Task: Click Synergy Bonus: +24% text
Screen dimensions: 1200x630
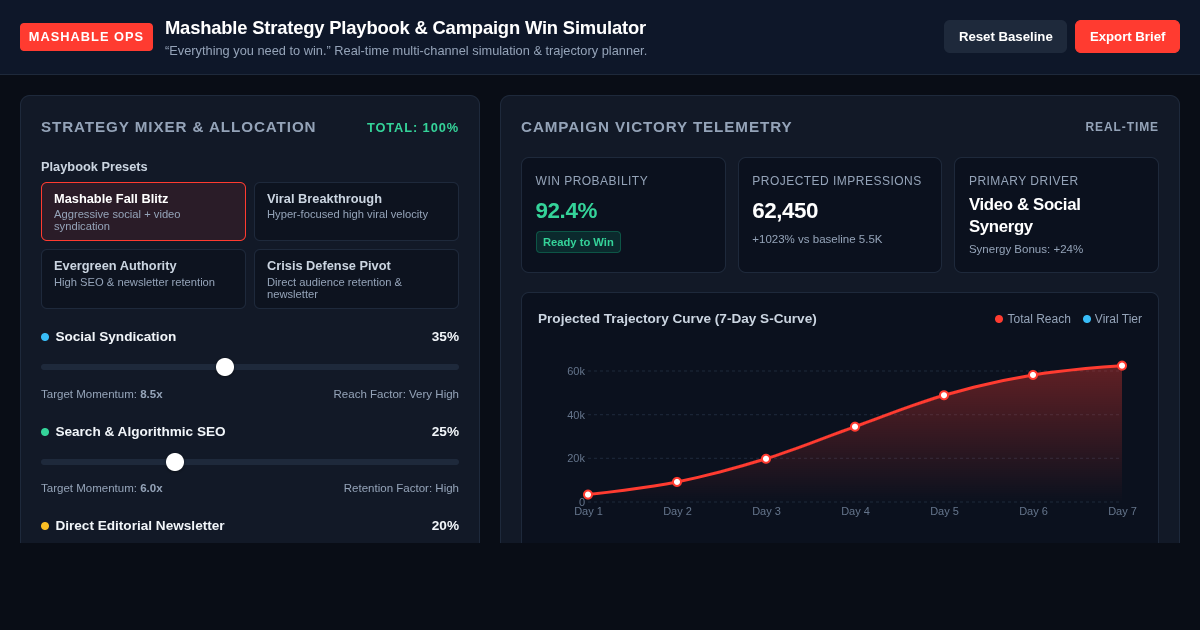Action: tap(1026, 249)
